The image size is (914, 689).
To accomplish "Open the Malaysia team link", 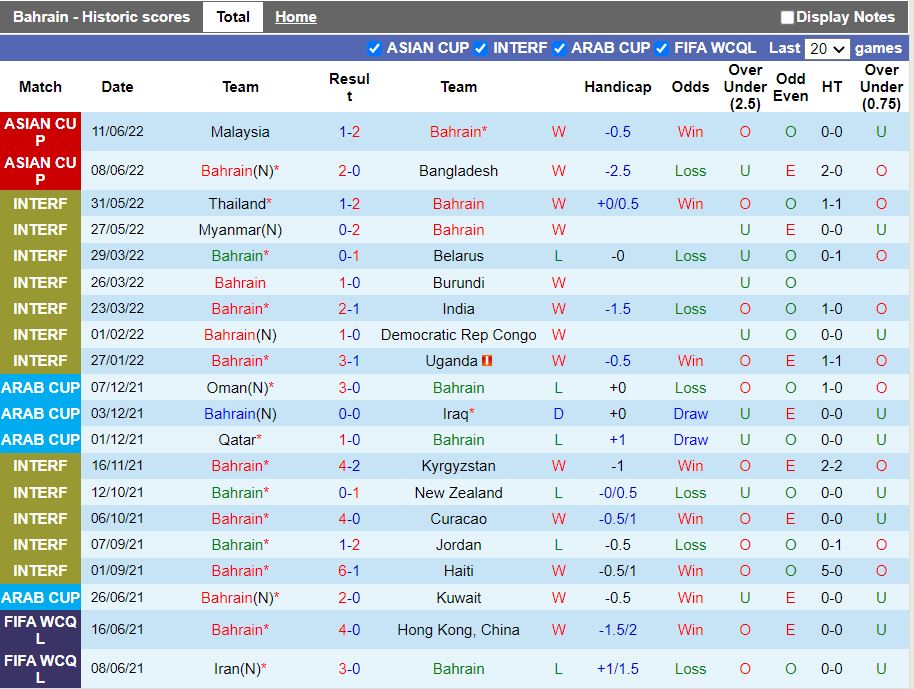I will (240, 132).
